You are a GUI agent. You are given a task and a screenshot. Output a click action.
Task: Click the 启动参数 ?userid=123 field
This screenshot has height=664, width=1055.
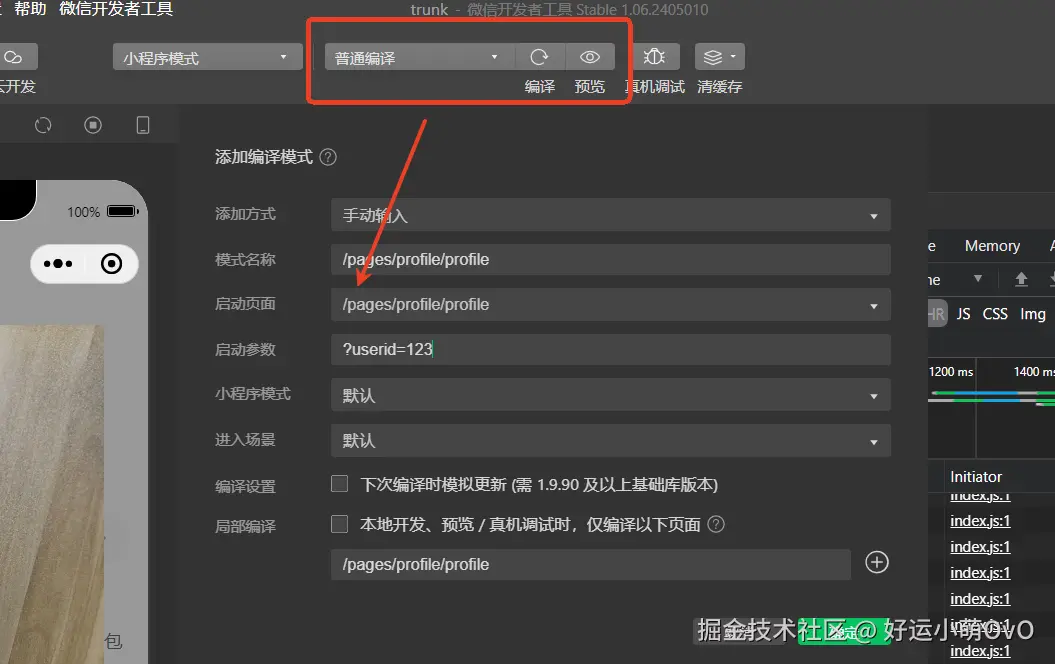click(x=611, y=350)
